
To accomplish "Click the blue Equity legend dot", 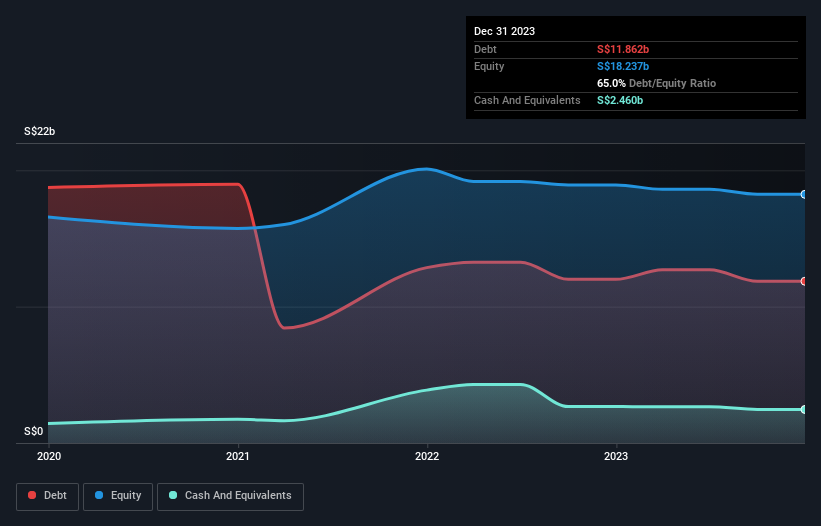I will (x=99, y=495).
